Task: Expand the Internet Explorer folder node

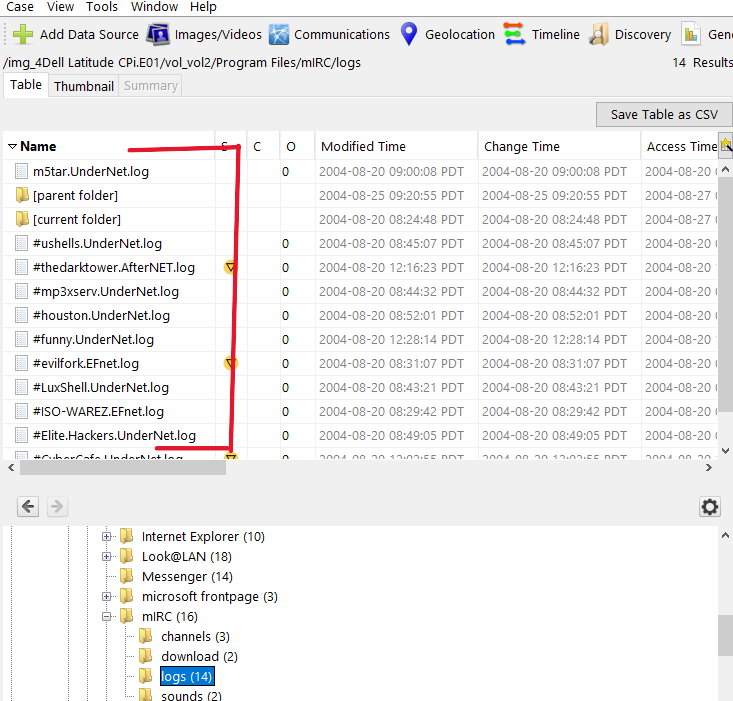Action: tap(107, 537)
